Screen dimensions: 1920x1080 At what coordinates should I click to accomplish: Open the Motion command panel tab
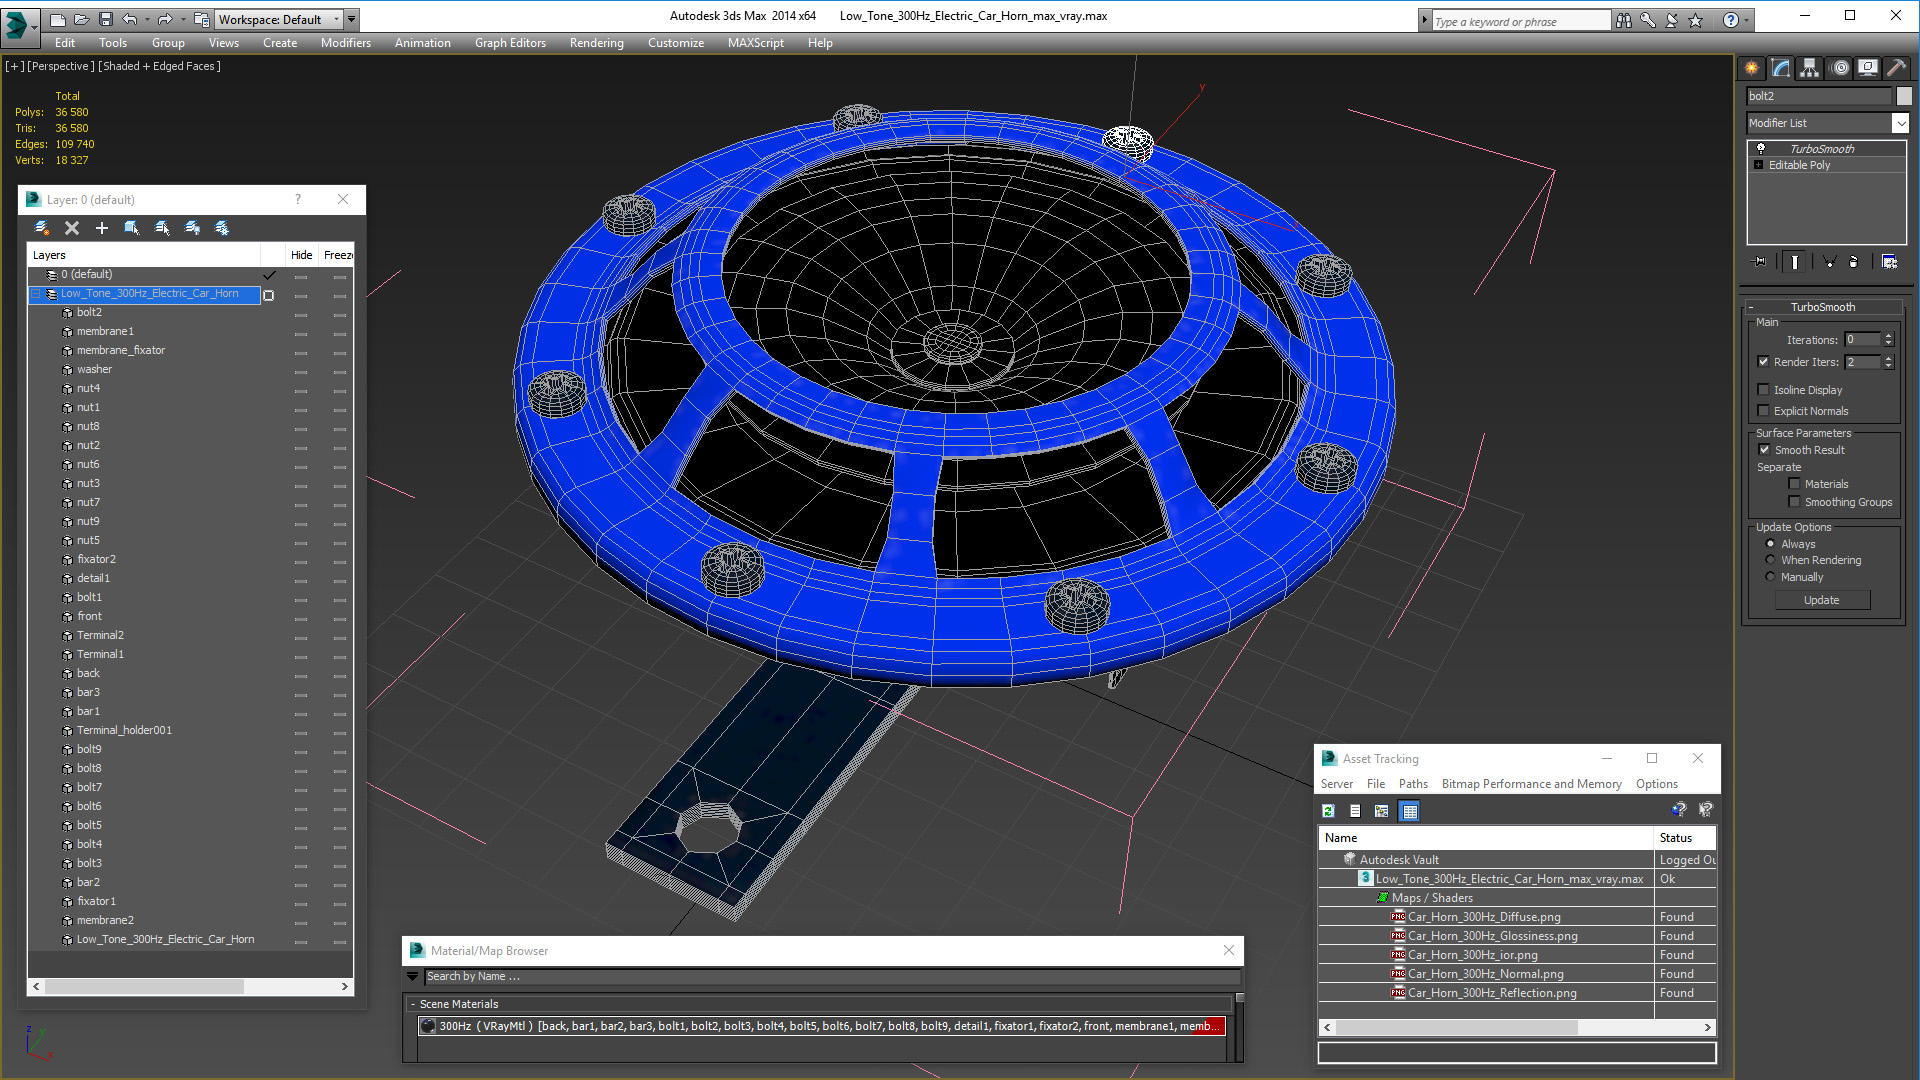coord(1840,68)
